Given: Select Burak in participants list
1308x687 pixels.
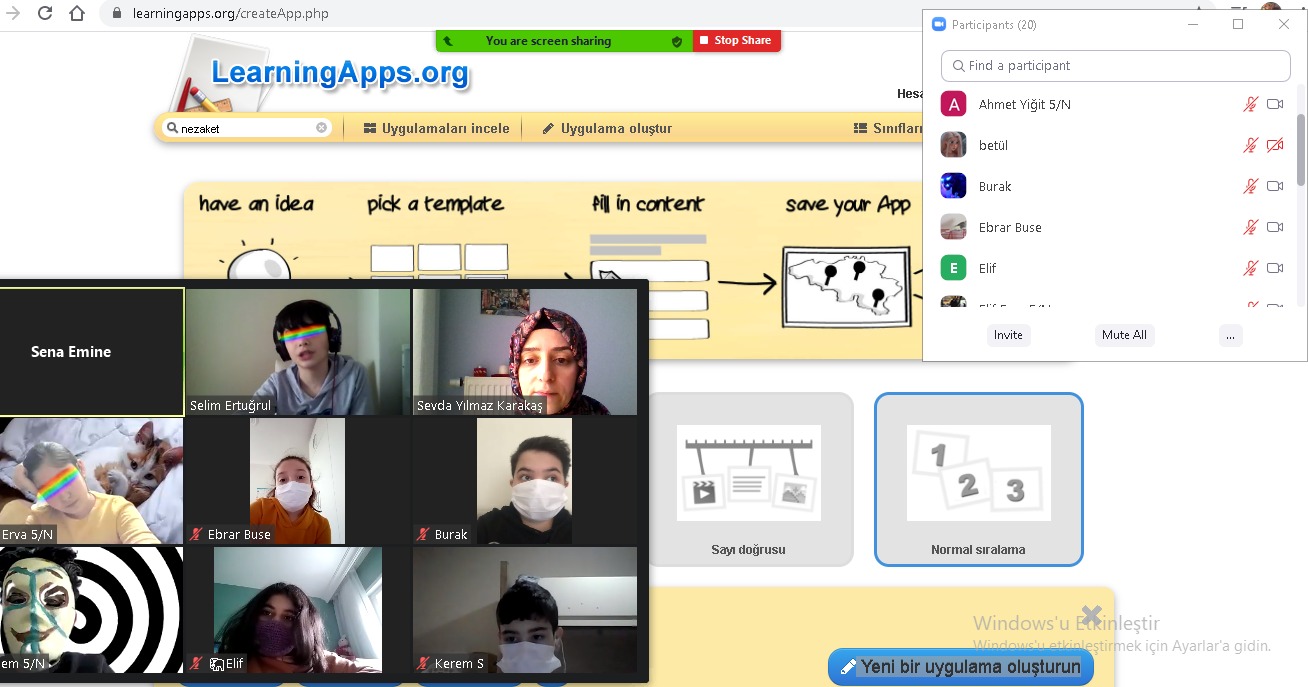Looking at the screenshot, I should (x=1114, y=186).
